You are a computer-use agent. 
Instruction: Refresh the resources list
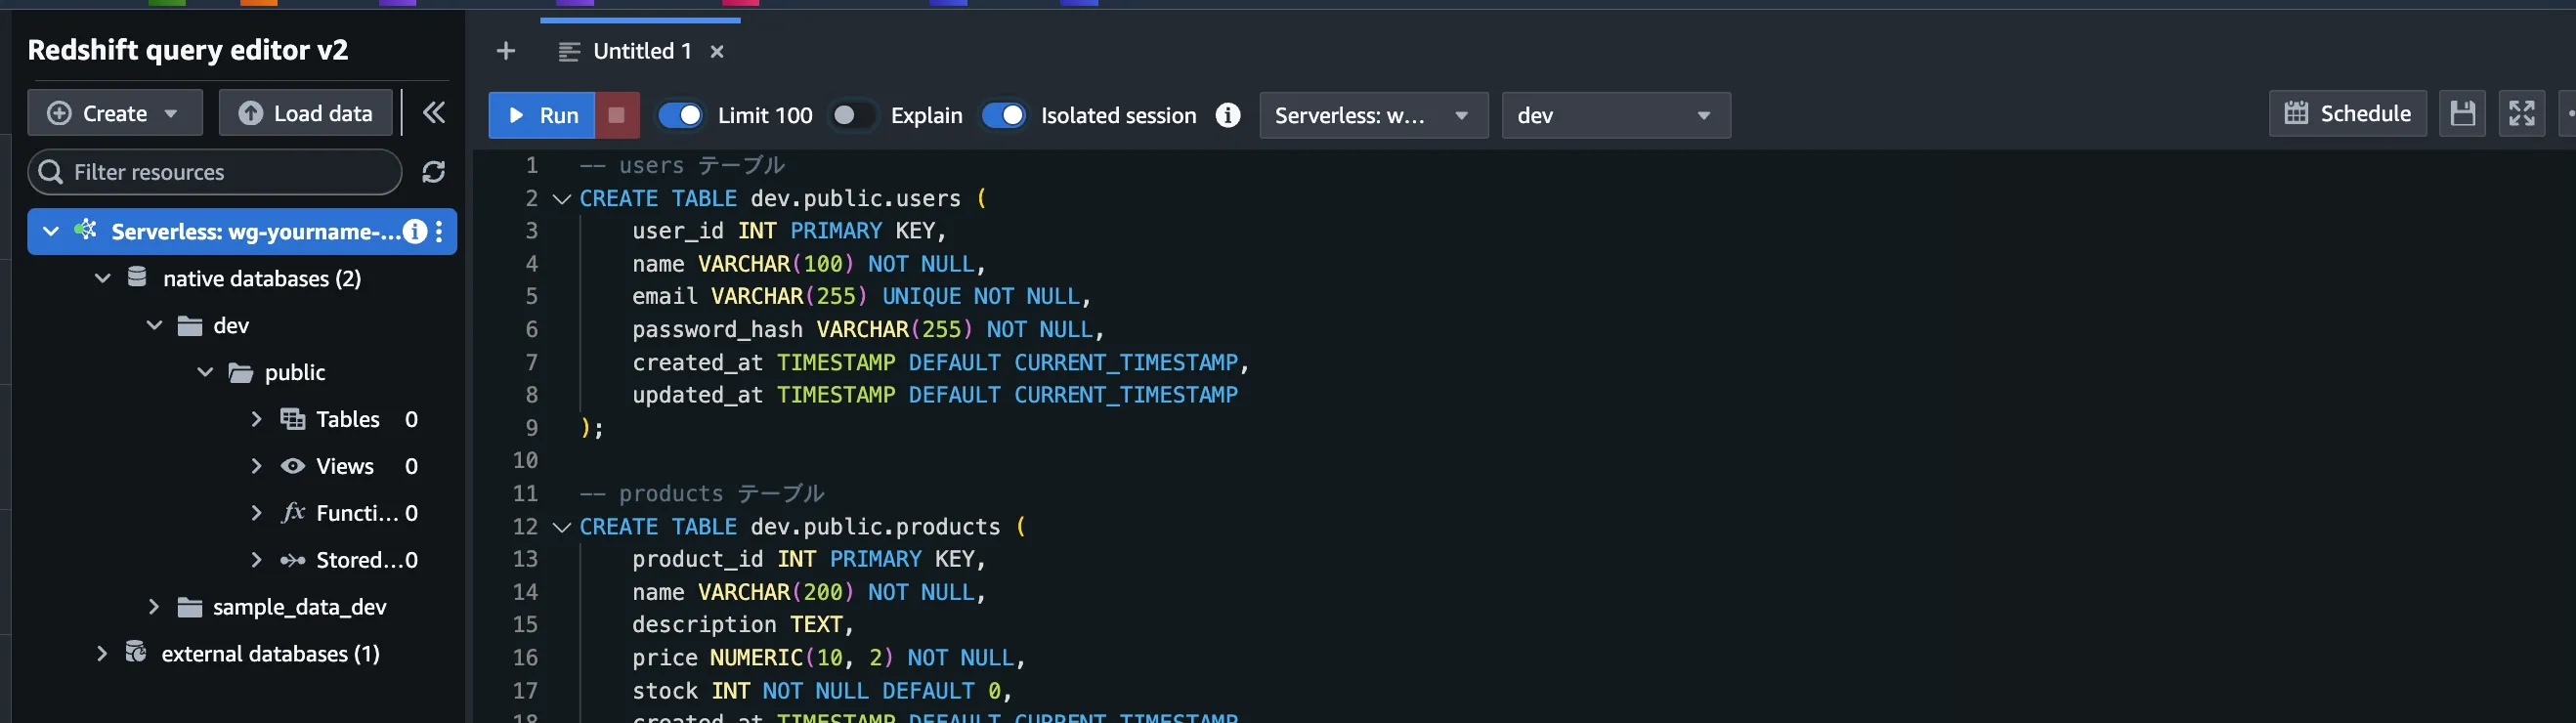click(433, 172)
